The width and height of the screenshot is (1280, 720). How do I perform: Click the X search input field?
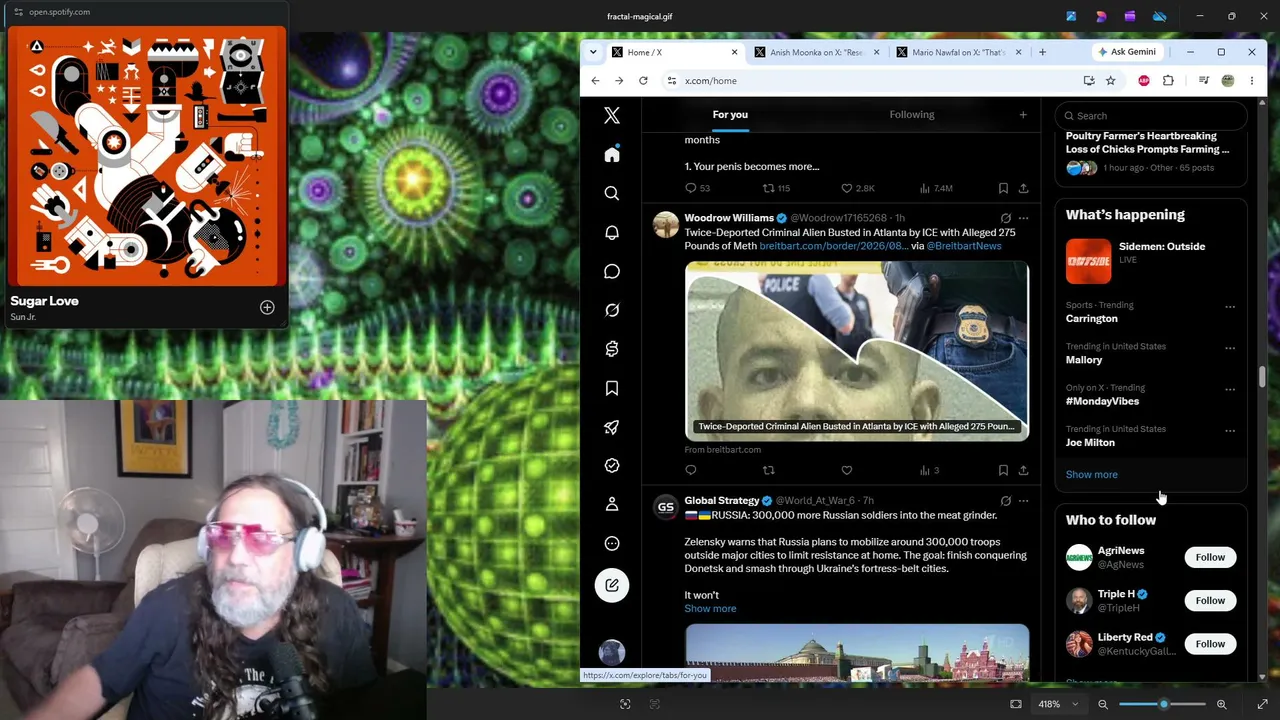1151,116
